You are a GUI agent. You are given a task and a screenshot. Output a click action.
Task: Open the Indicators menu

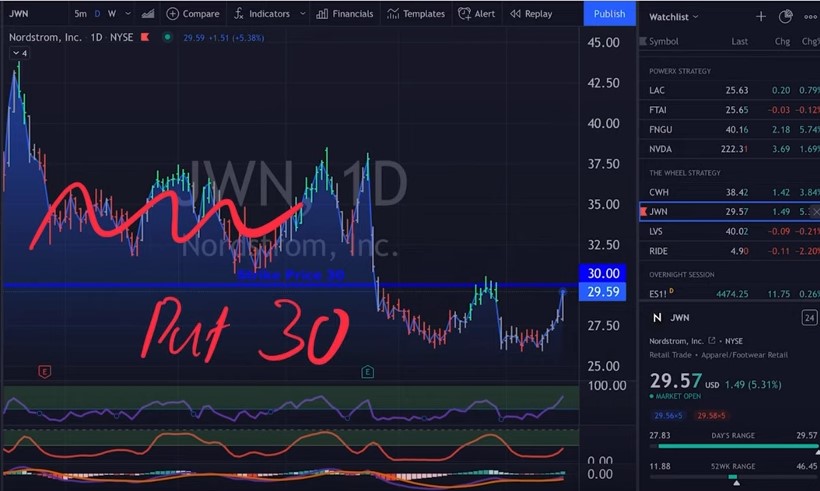point(262,14)
